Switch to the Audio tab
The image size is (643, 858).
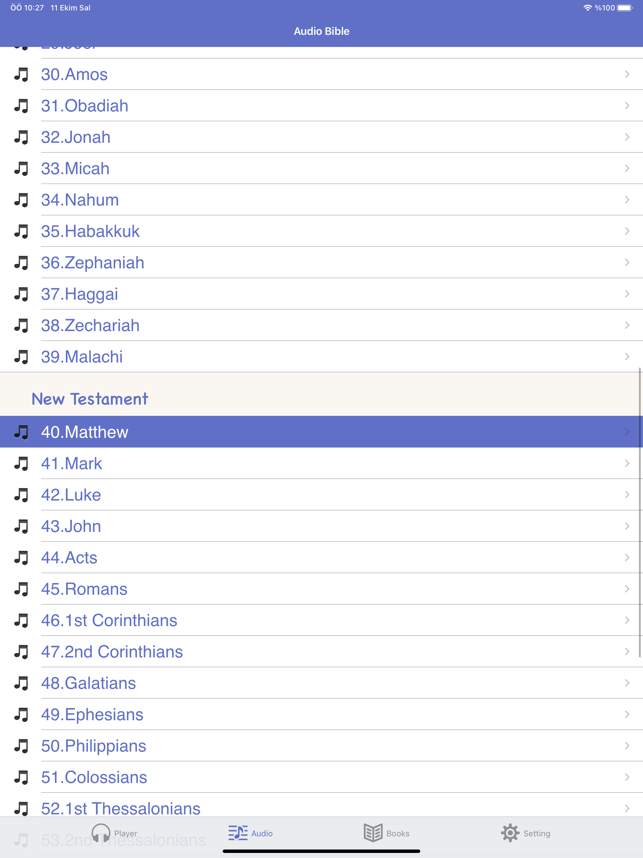tap(250, 832)
